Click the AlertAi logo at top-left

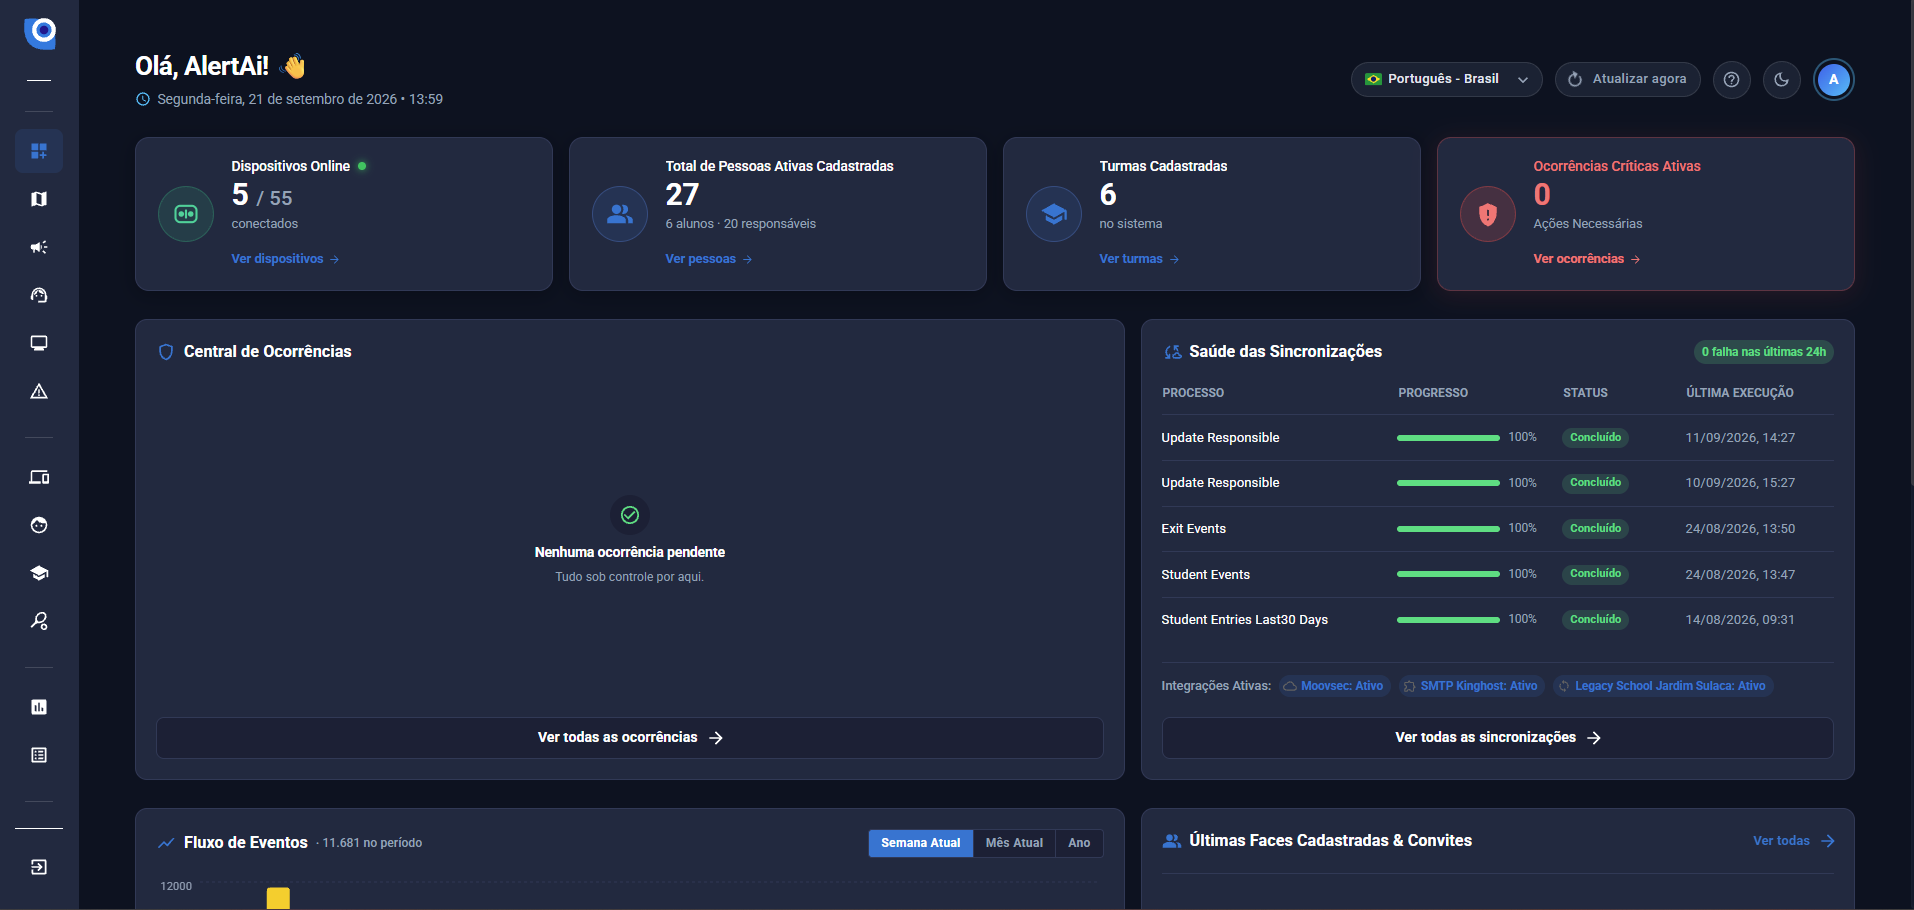coord(40,33)
